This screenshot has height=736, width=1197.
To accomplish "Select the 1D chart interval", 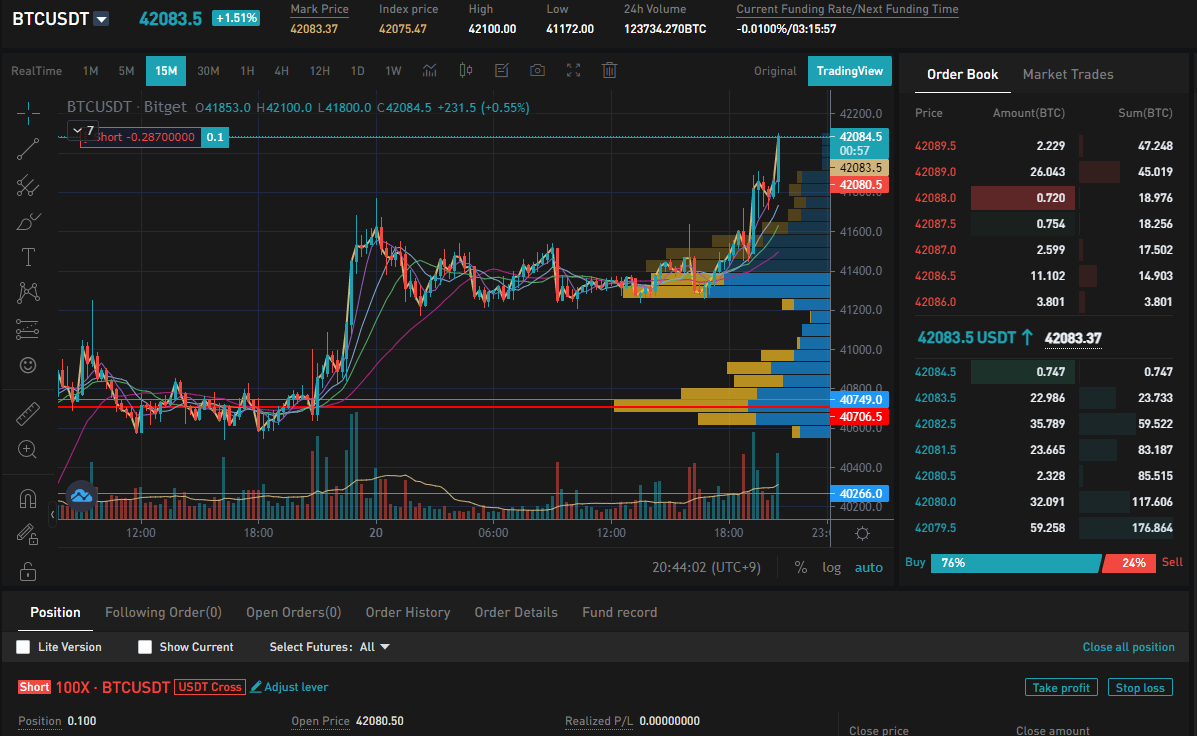I will pyautogui.click(x=357, y=71).
